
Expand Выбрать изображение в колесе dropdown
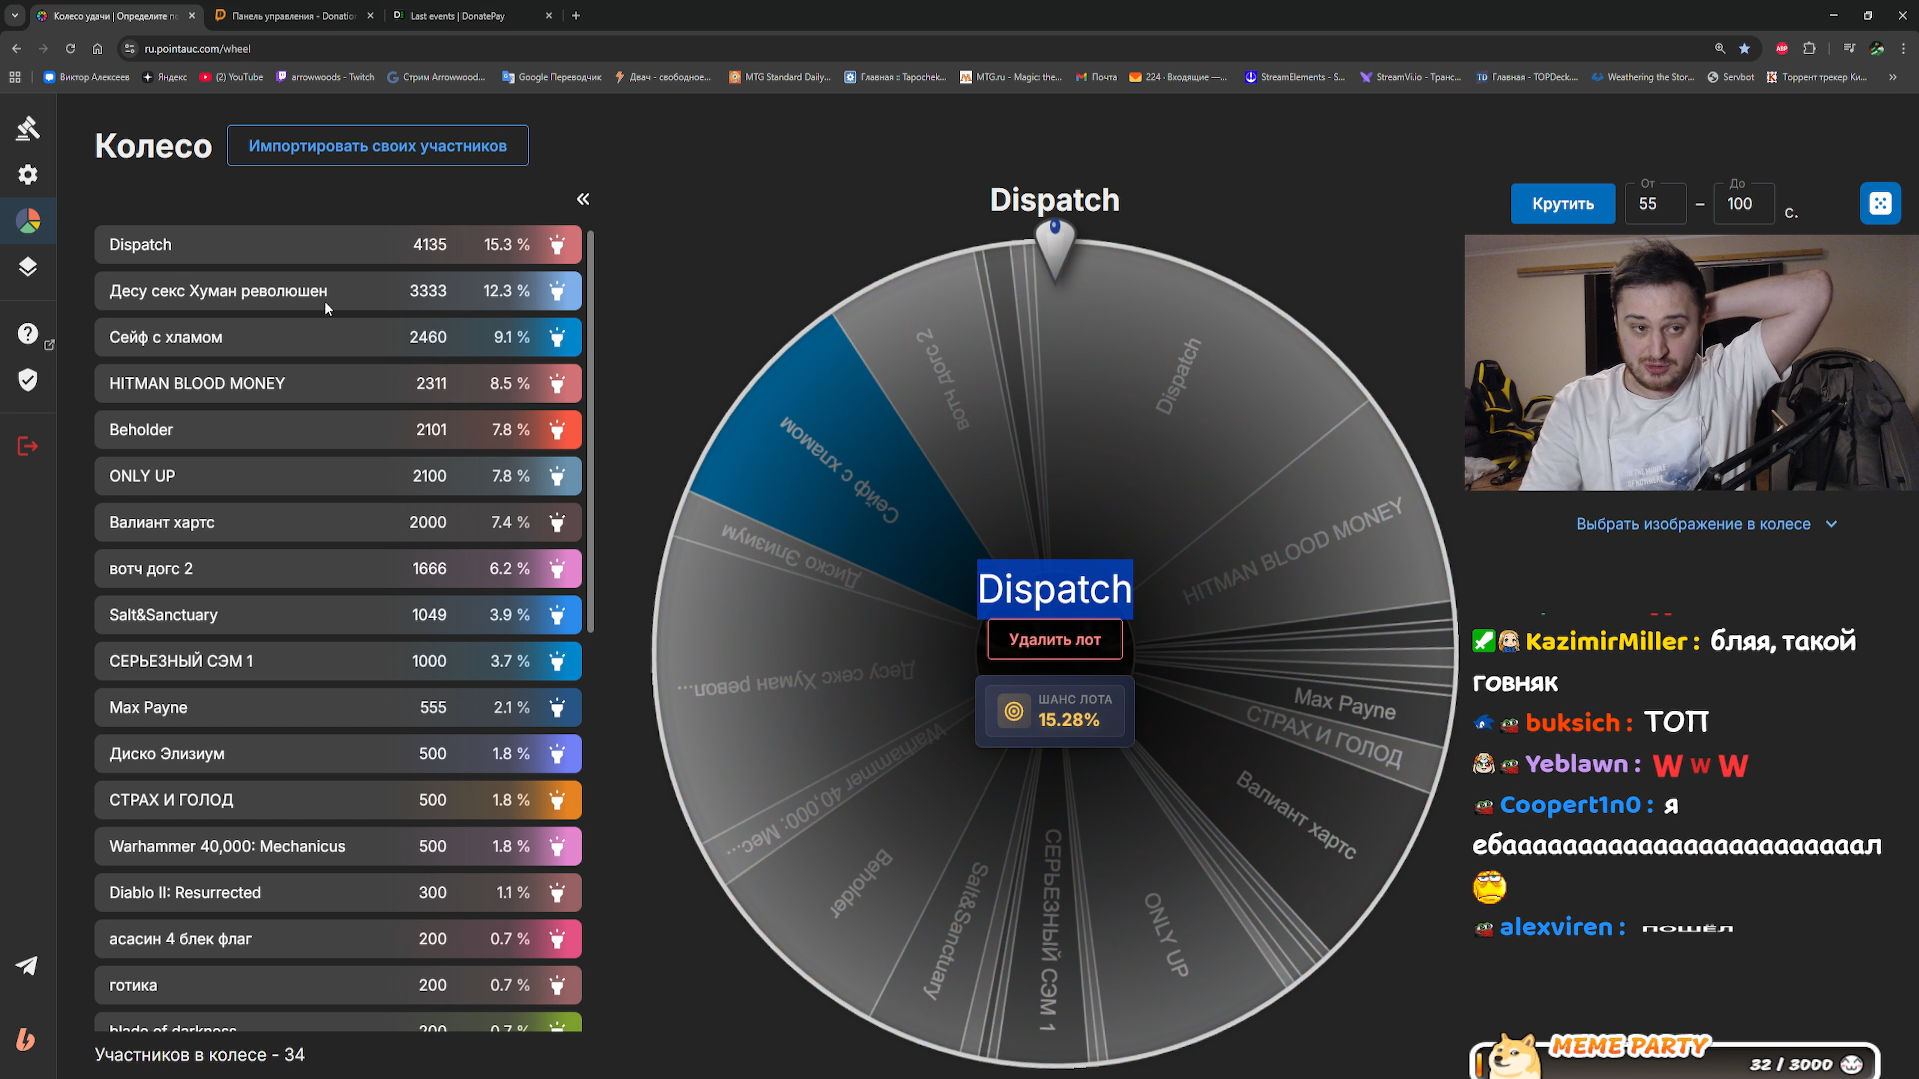click(1707, 524)
